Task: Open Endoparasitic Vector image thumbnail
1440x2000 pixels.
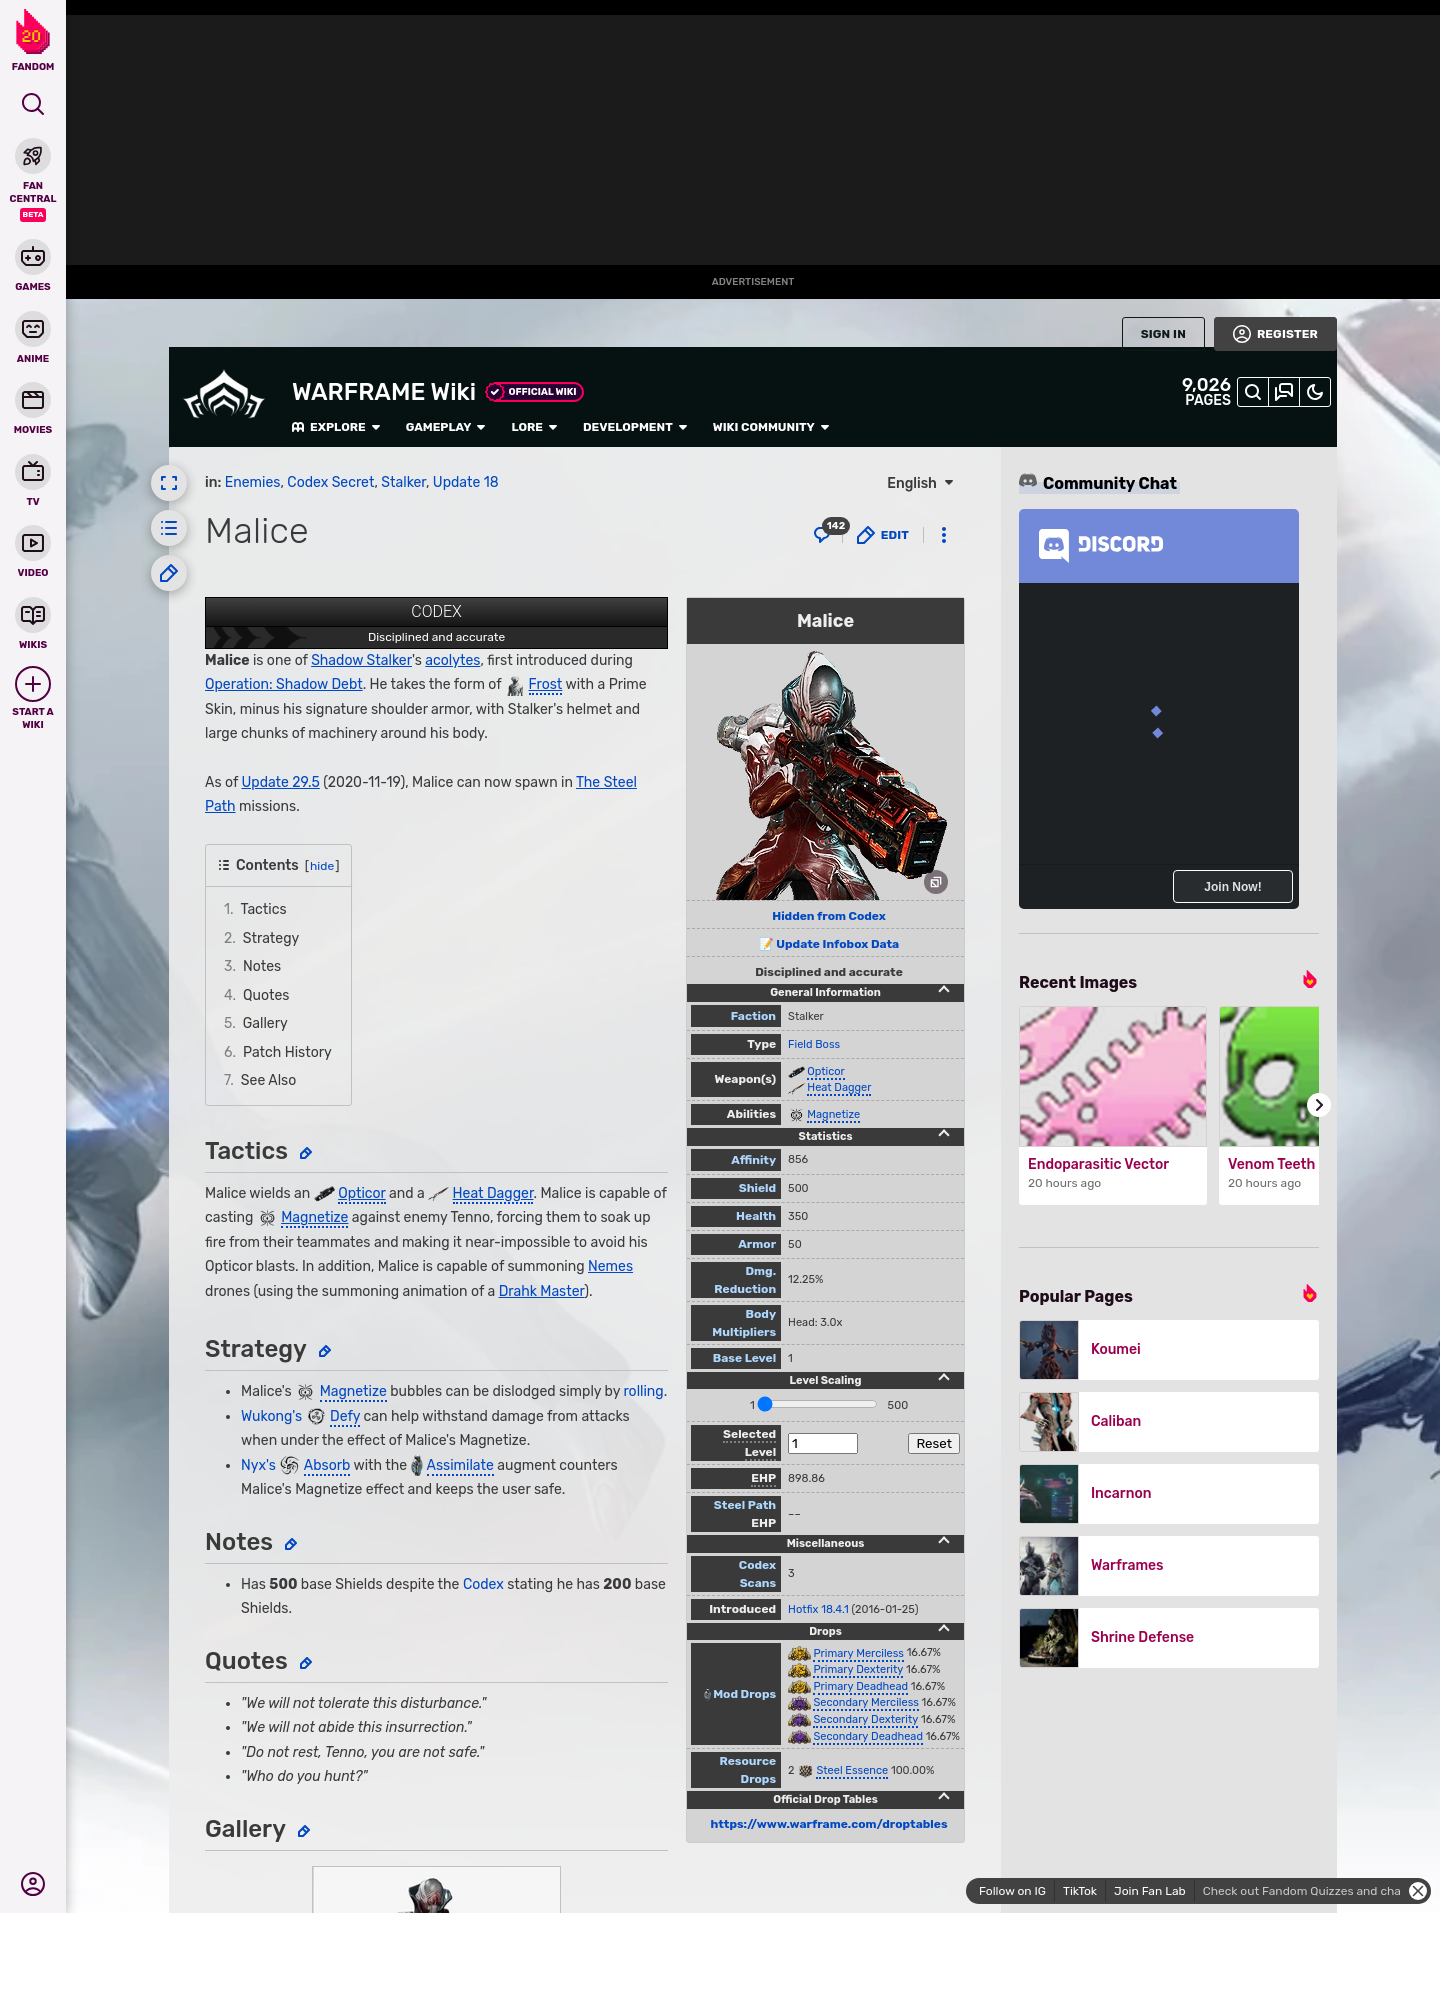Action: pos(1113,1076)
